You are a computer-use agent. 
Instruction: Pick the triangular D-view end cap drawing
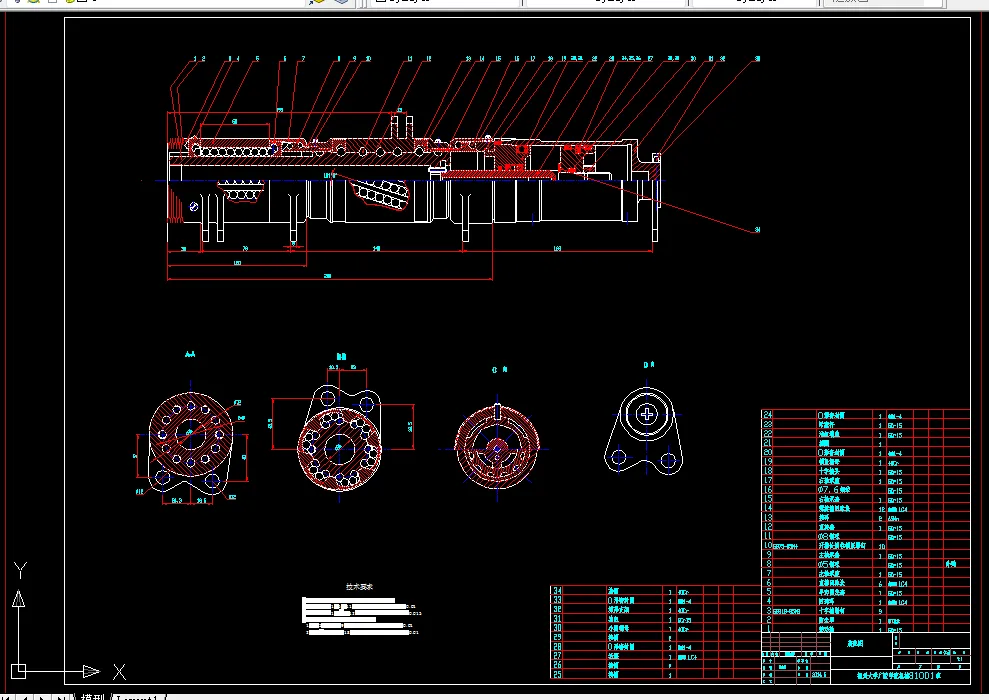646,431
